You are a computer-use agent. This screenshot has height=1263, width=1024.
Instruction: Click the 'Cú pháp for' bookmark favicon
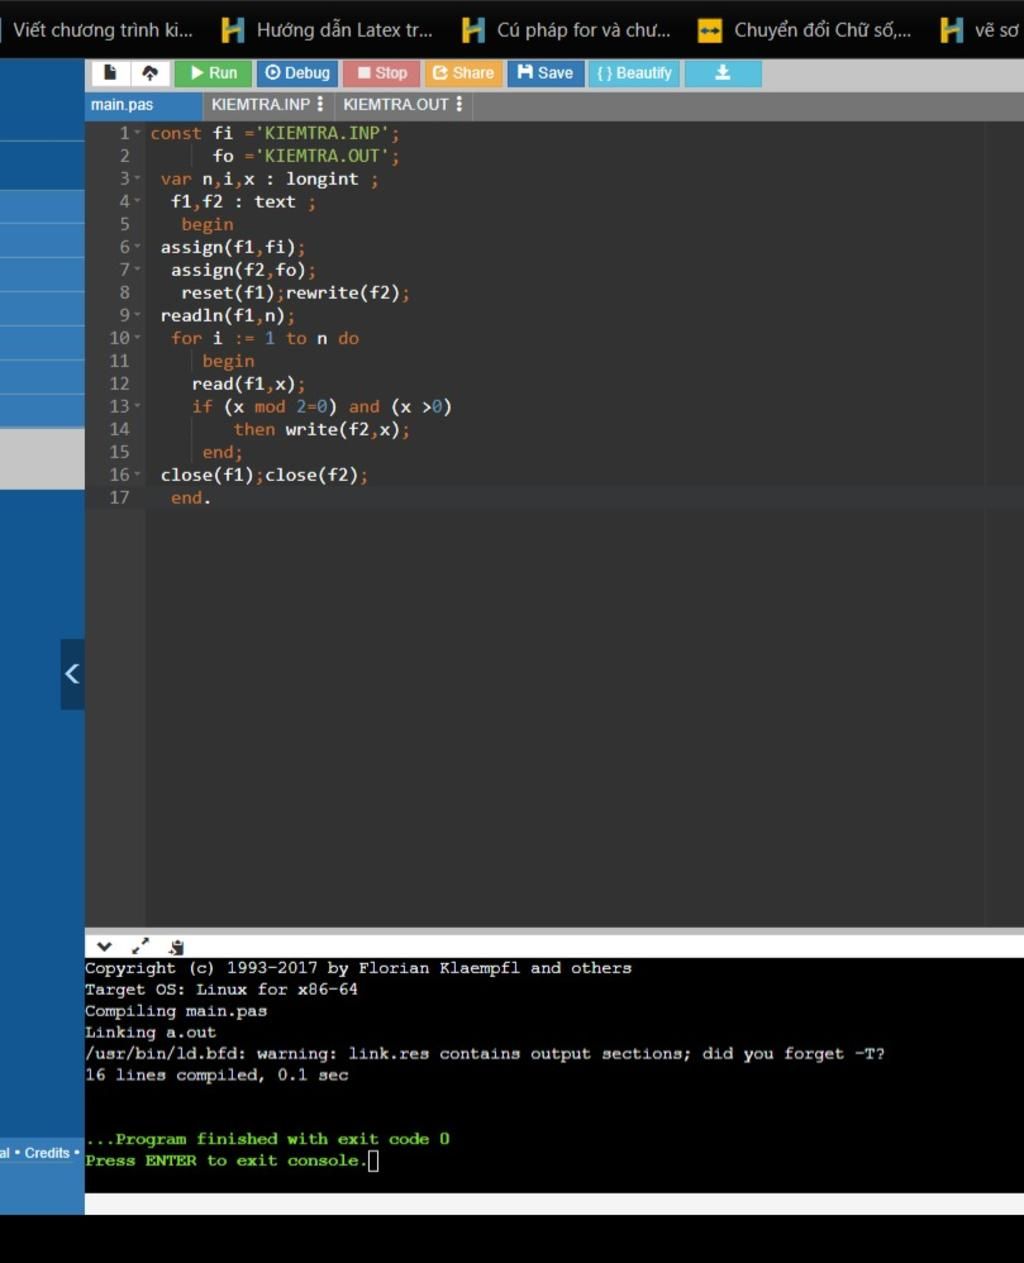473,31
